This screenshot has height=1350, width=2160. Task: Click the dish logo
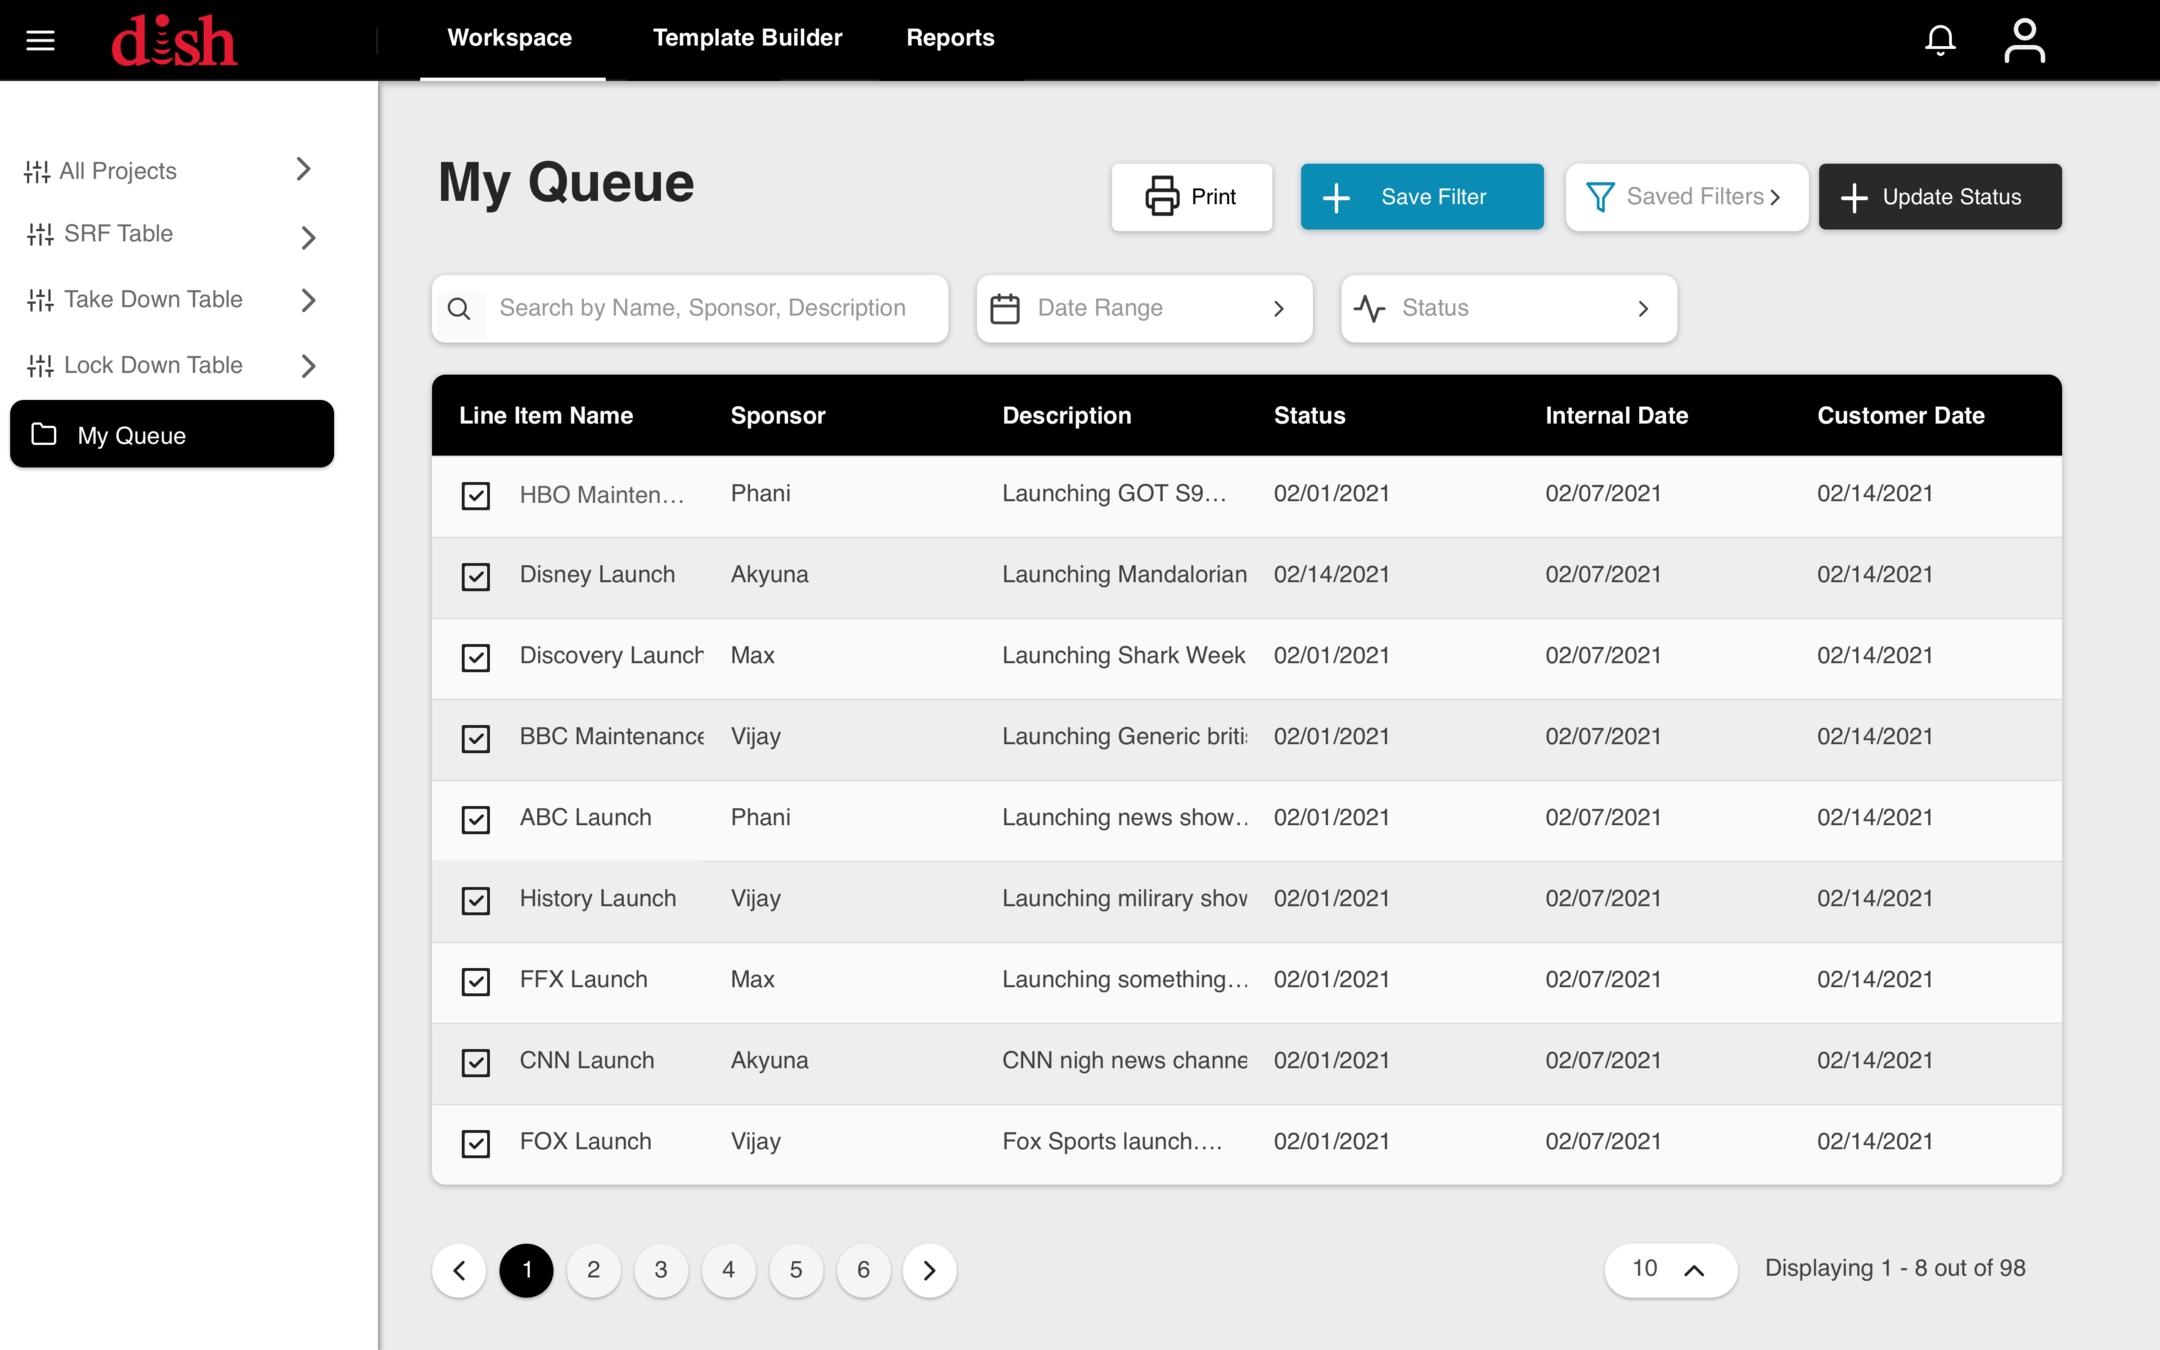coord(174,42)
